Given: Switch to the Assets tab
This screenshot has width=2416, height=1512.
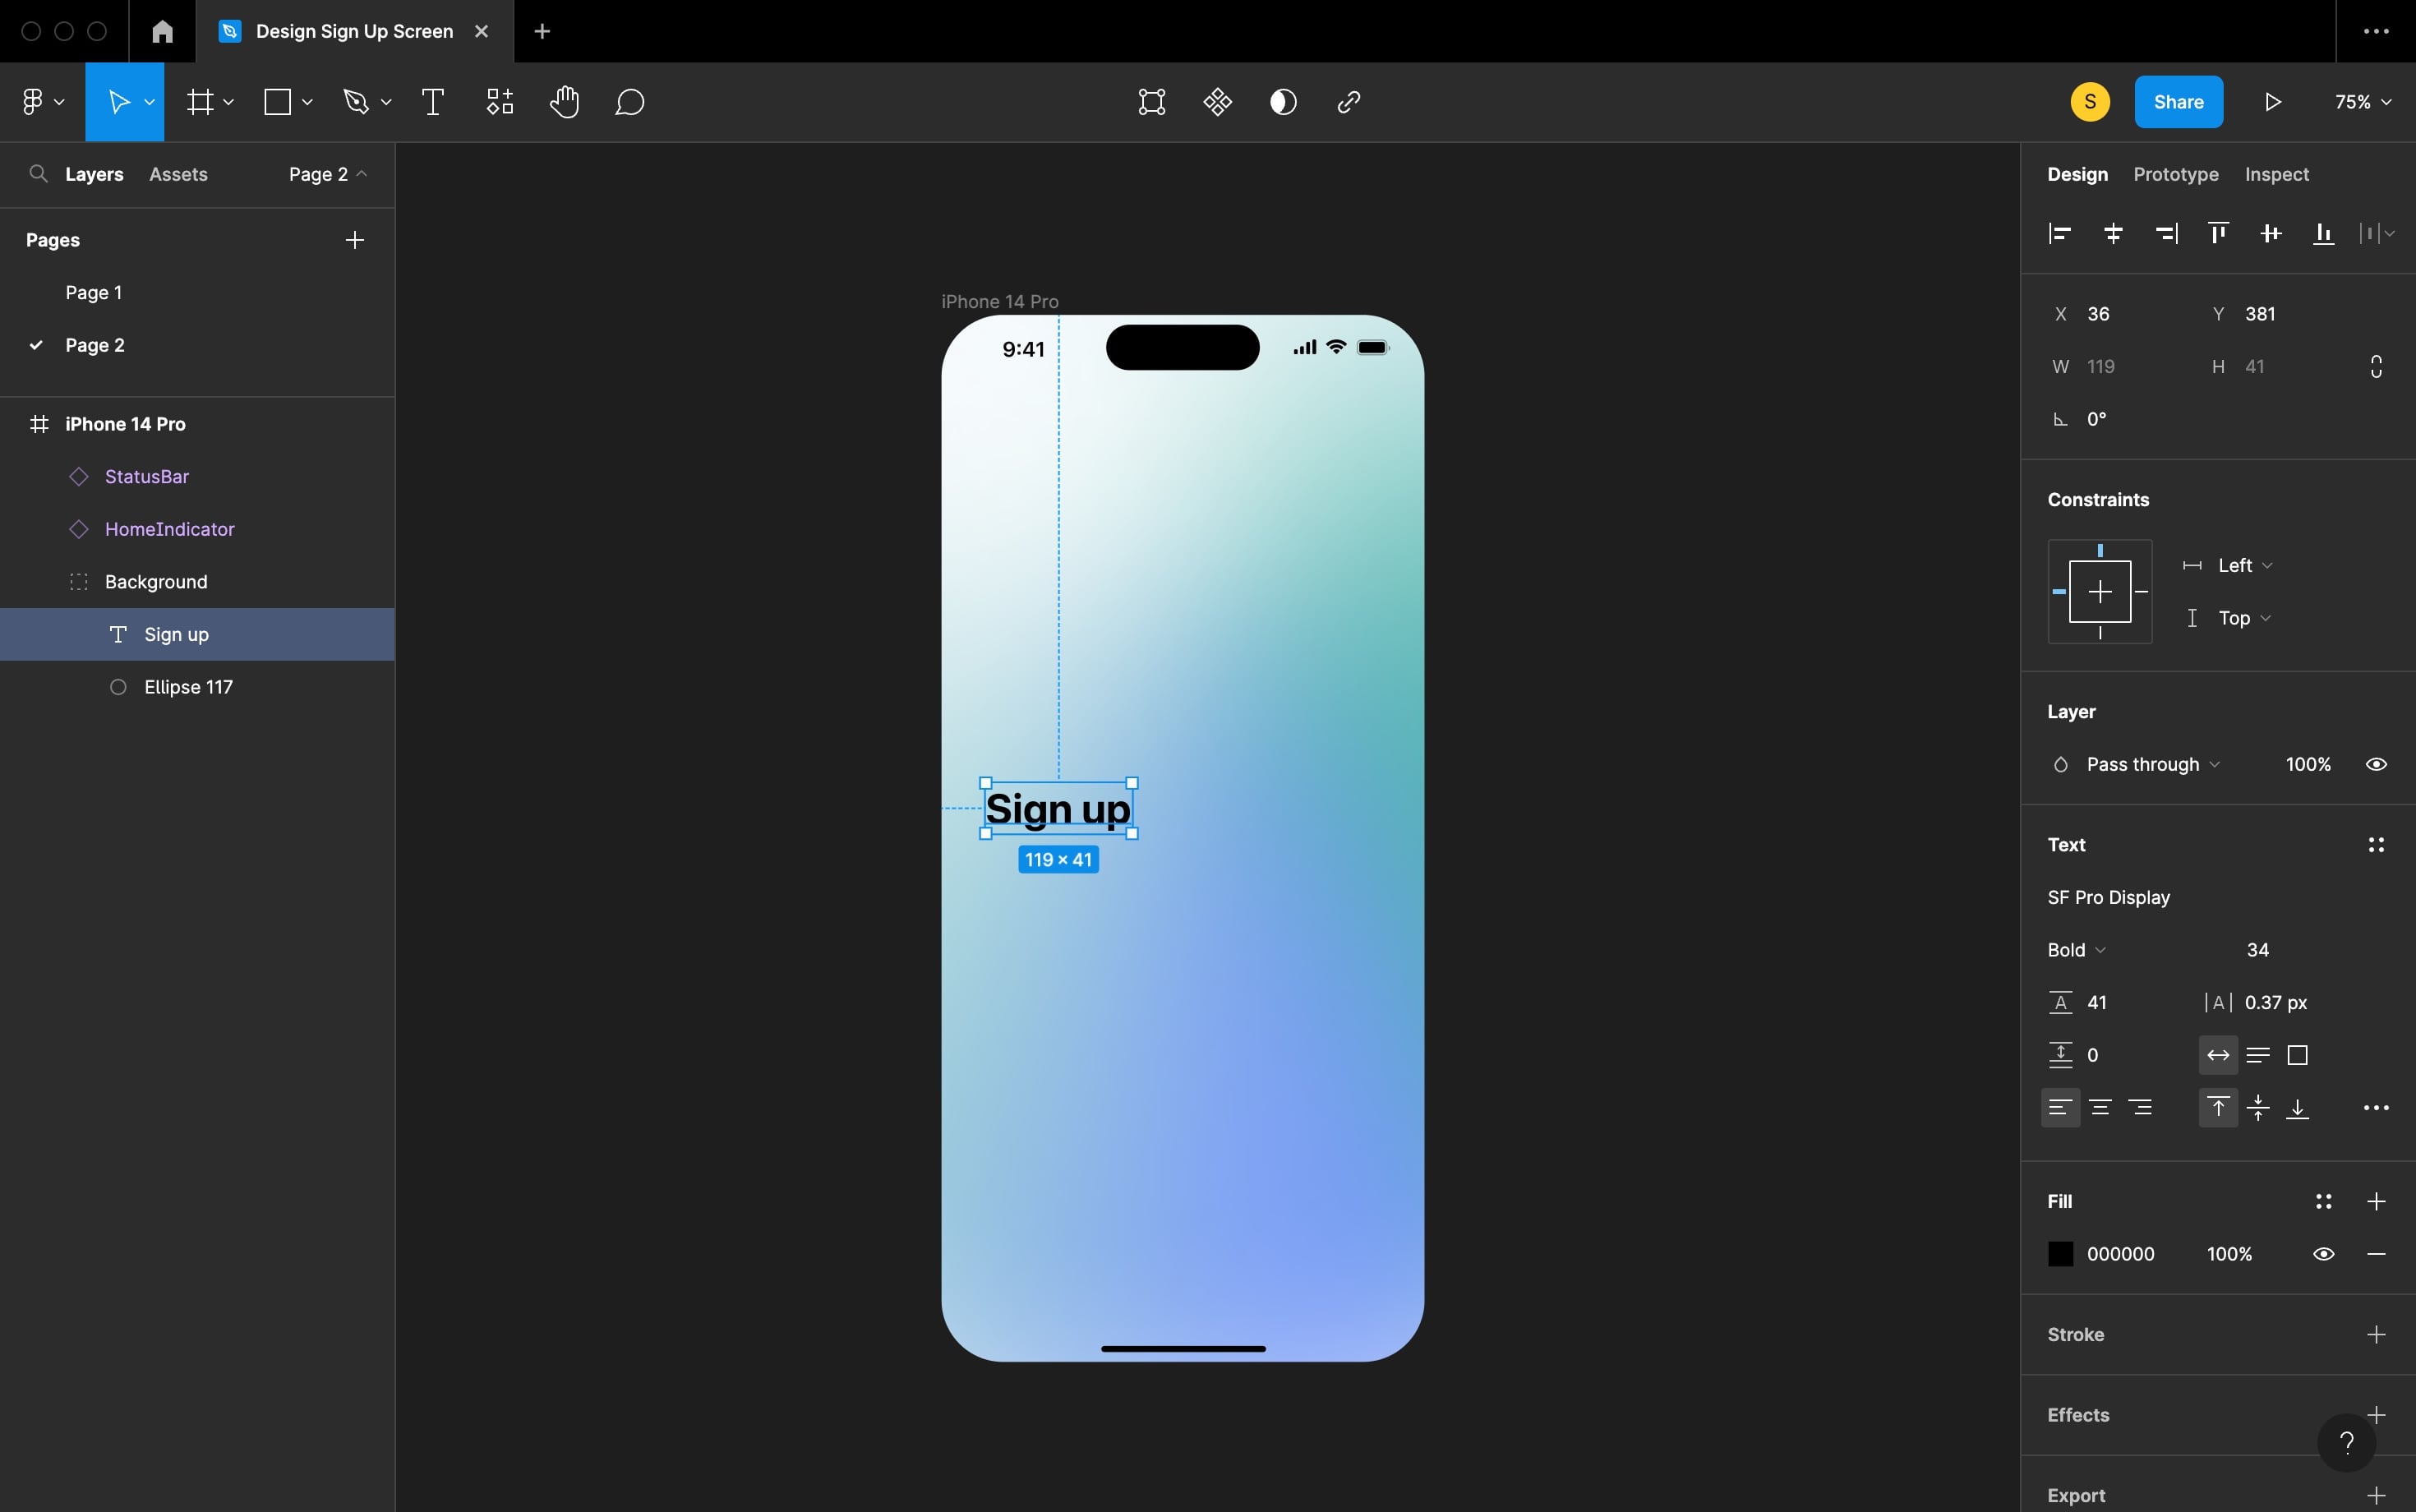Looking at the screenshot, I should pyautogui.click(x=178, y=173).
